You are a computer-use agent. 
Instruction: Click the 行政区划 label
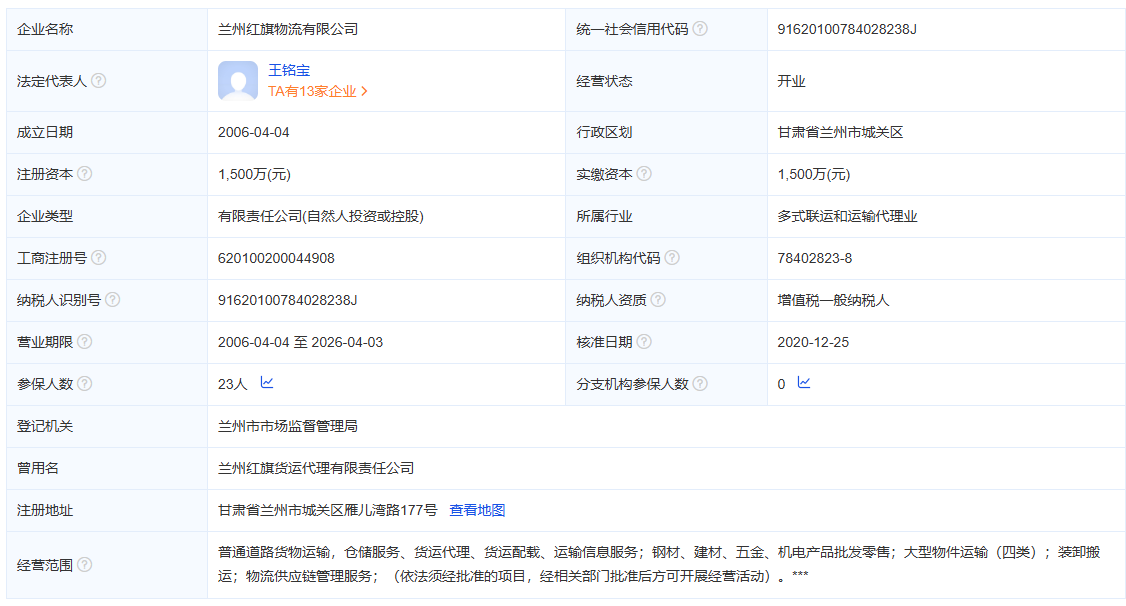click(605, 132)
